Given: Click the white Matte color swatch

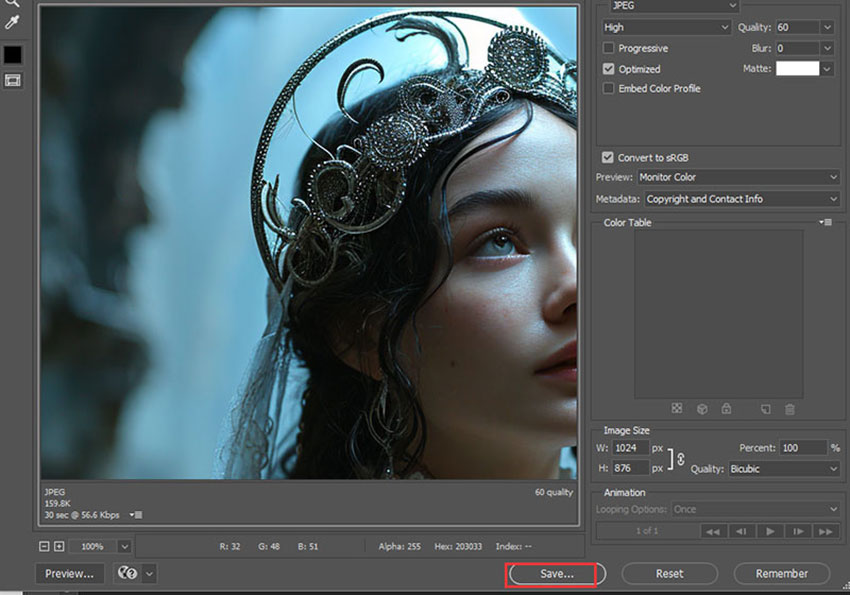Looking at the screenshot, I should tap(797, 69).
